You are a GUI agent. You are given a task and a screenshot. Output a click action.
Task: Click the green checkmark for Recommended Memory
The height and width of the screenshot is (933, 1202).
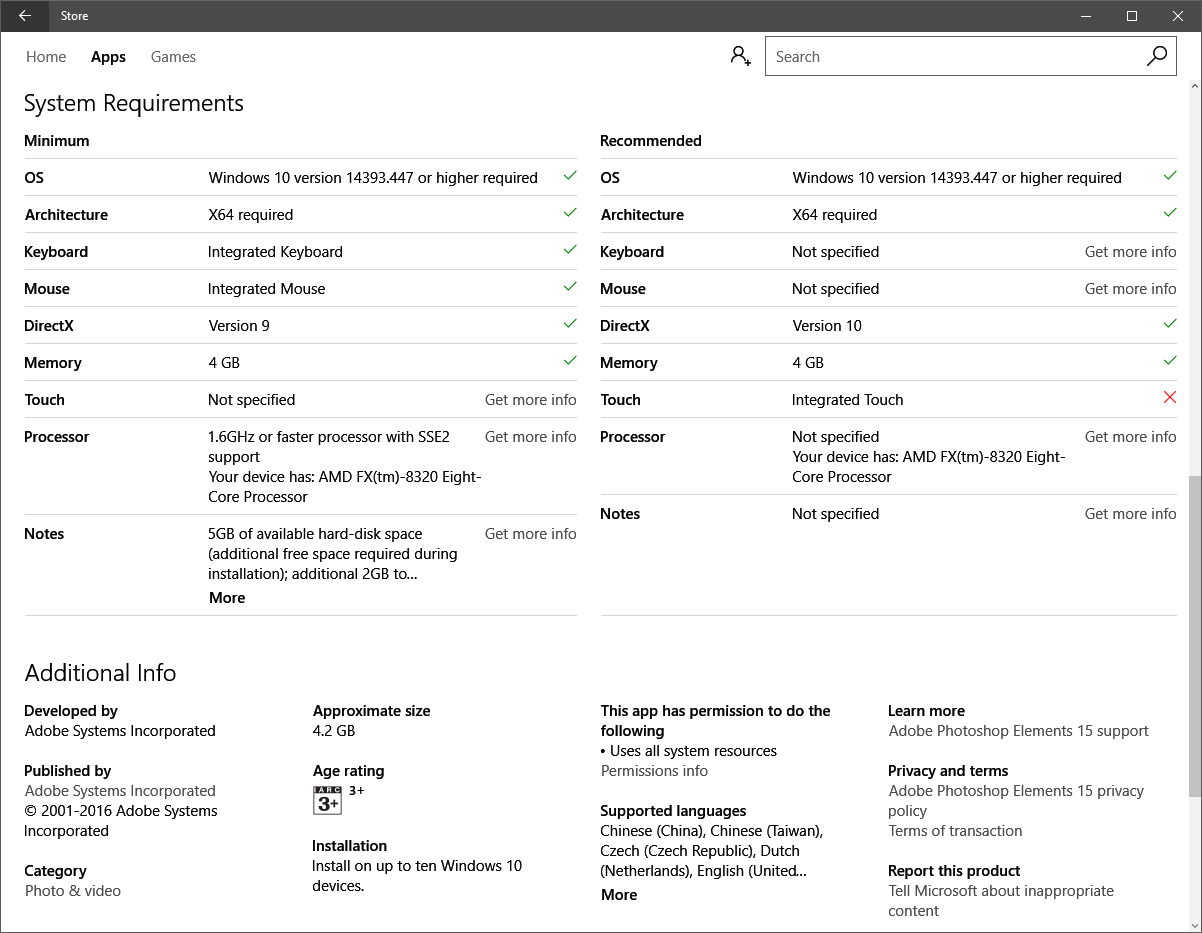(1169, 361)
